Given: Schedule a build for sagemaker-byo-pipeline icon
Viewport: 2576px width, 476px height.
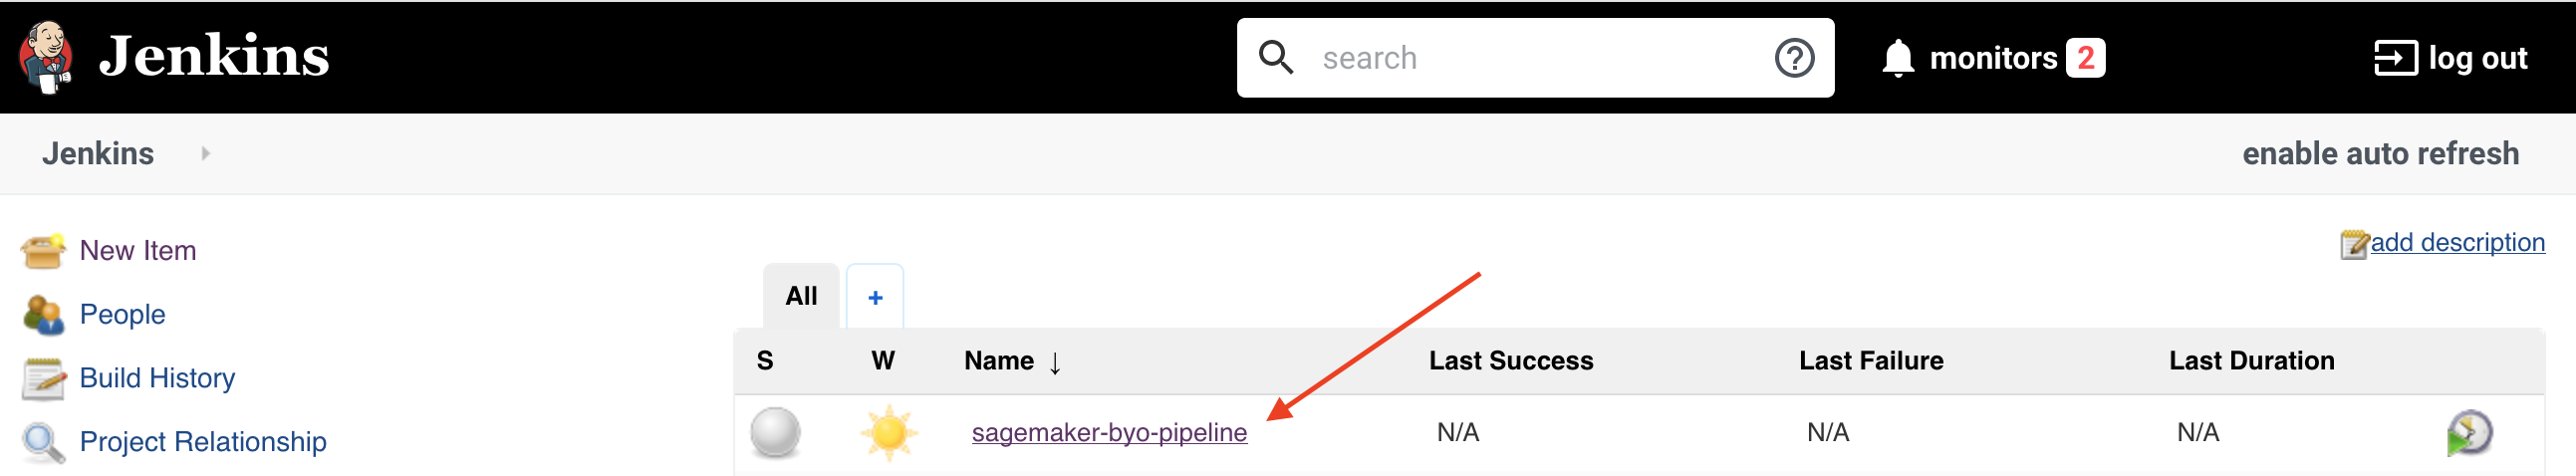Looking at the screenshot, I should click(x=2469, y=433).
